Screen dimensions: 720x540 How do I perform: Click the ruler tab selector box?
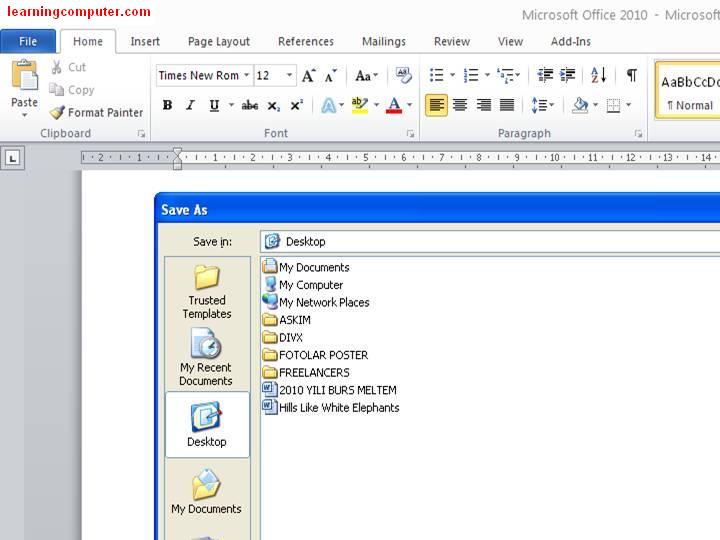click(12, 158)
